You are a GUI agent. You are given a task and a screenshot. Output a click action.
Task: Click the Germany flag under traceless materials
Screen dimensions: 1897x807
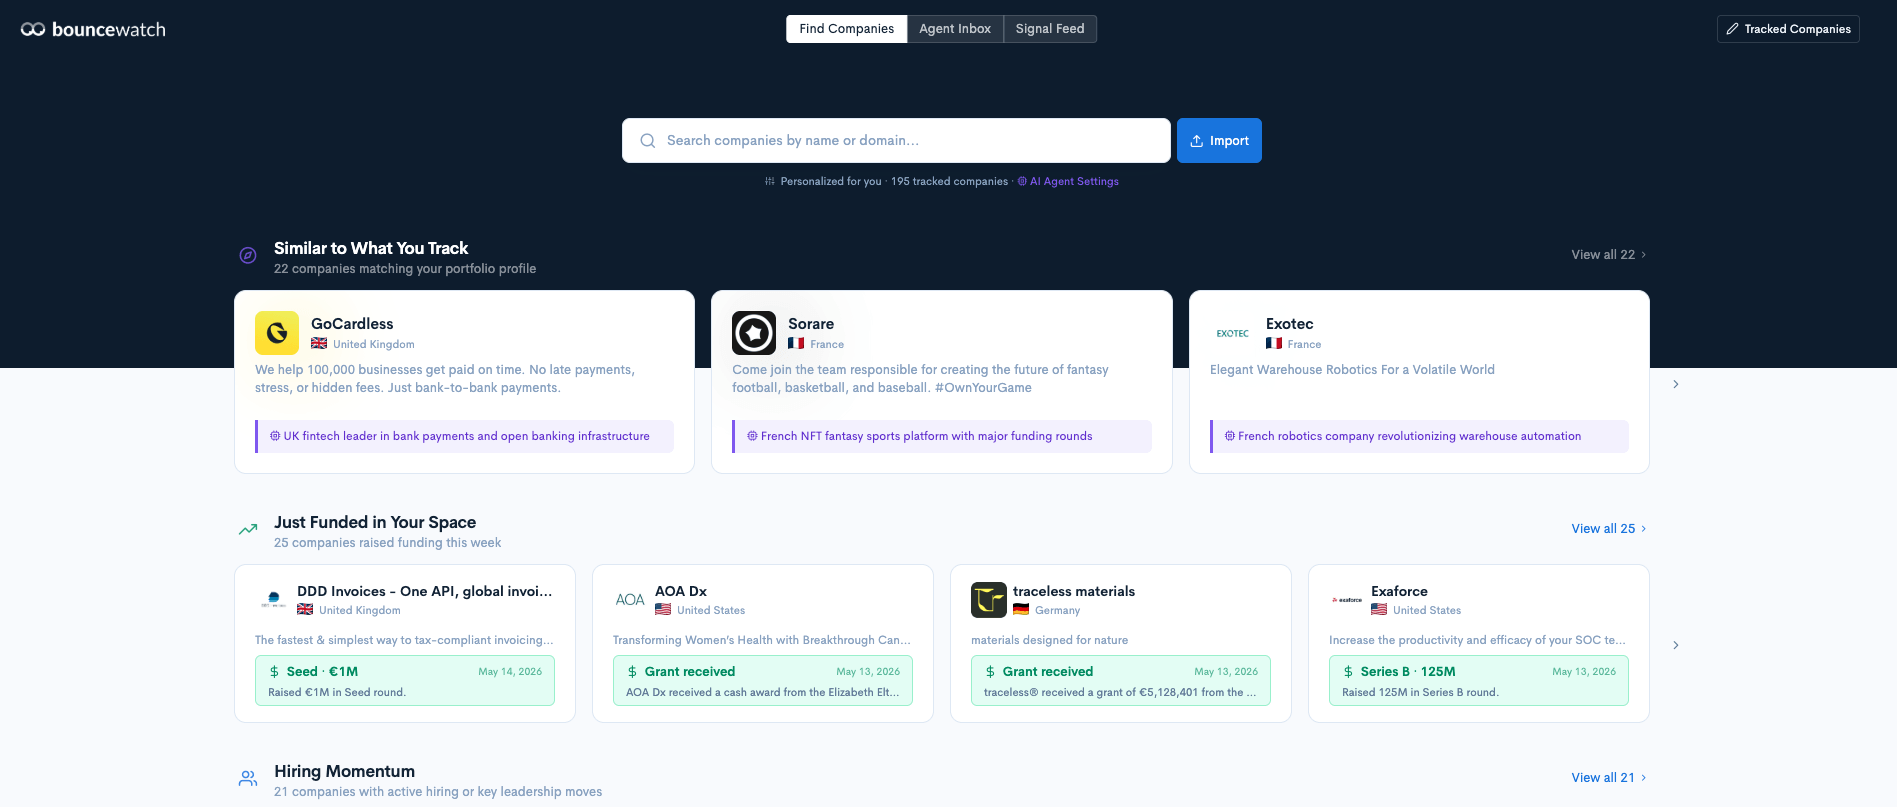pos(1021,610)
